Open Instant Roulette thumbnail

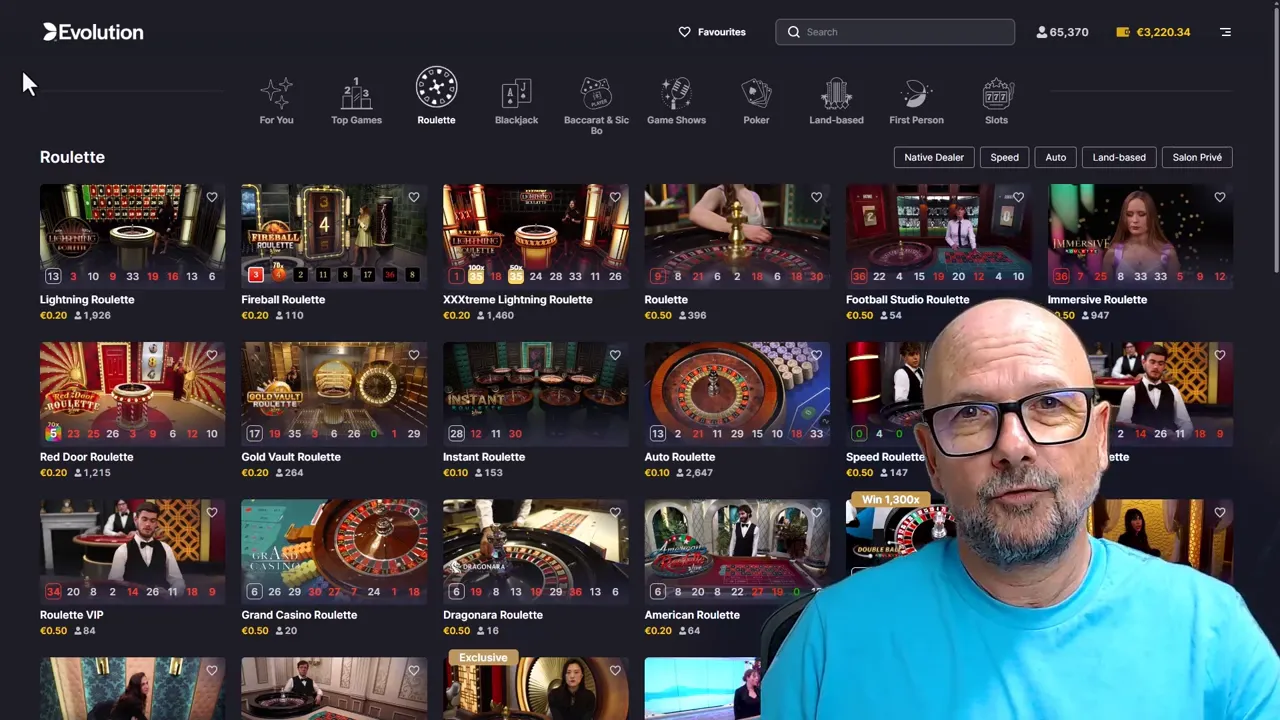(536, 394)
